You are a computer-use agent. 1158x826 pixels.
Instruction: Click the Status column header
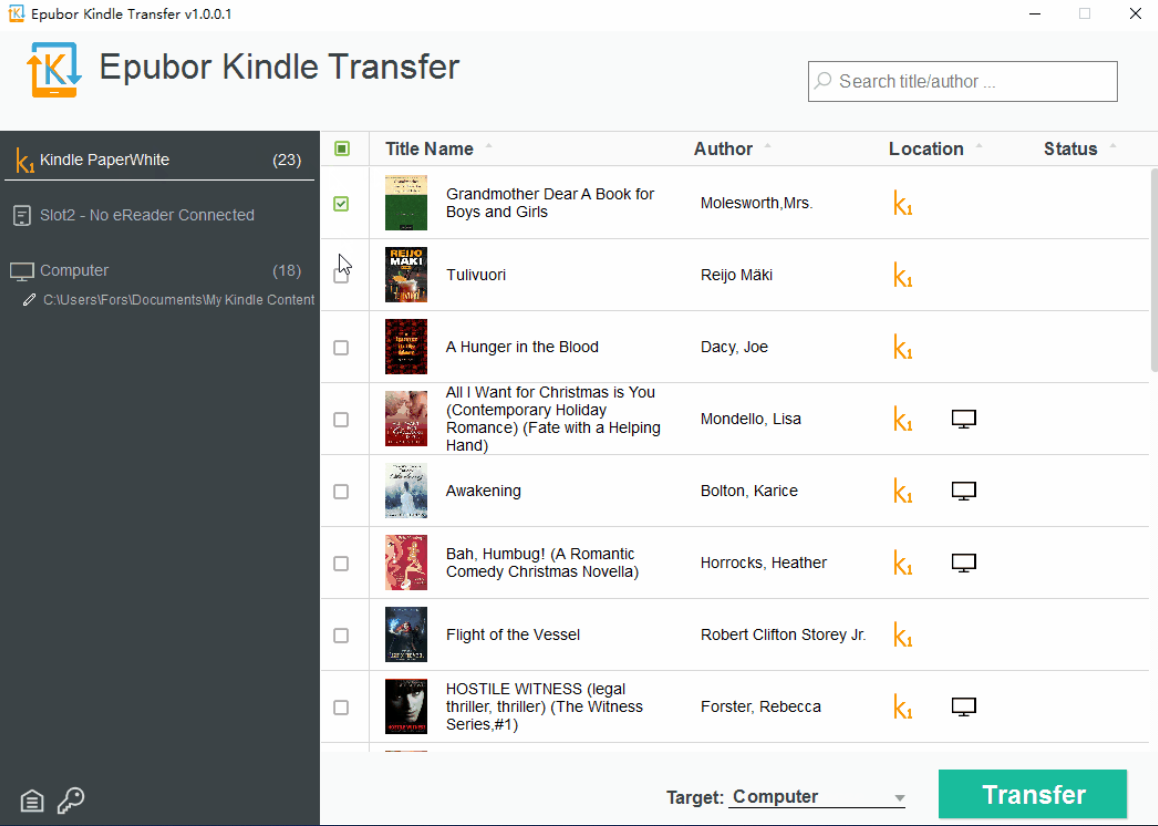(1070, 149)
